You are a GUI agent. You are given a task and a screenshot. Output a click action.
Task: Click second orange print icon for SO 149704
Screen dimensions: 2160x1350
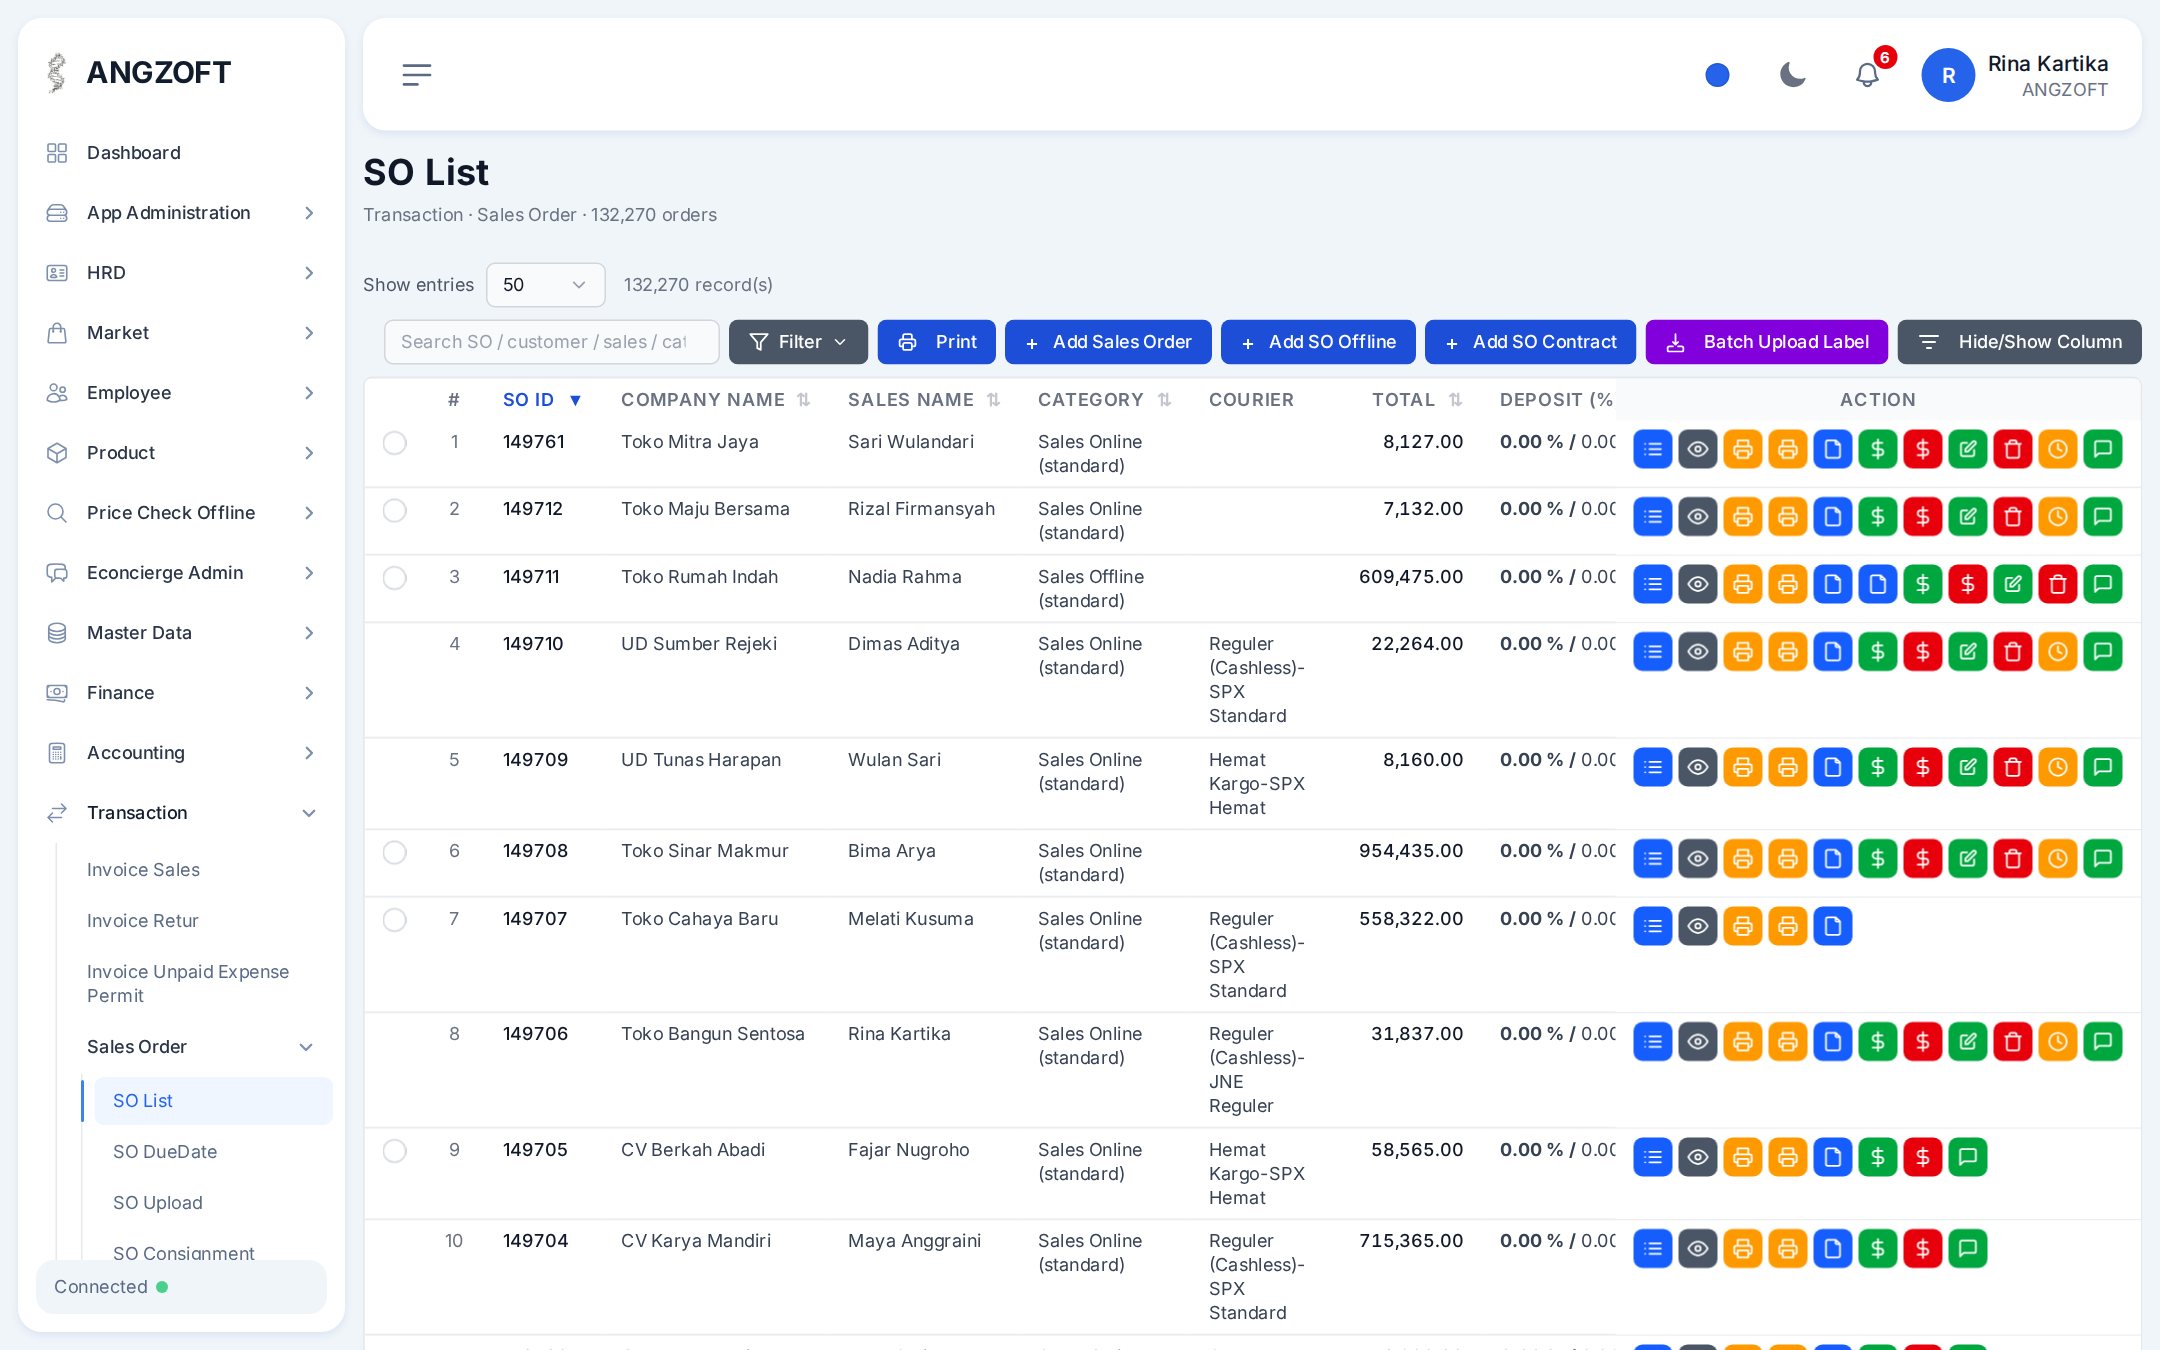click(1788, 1248)
